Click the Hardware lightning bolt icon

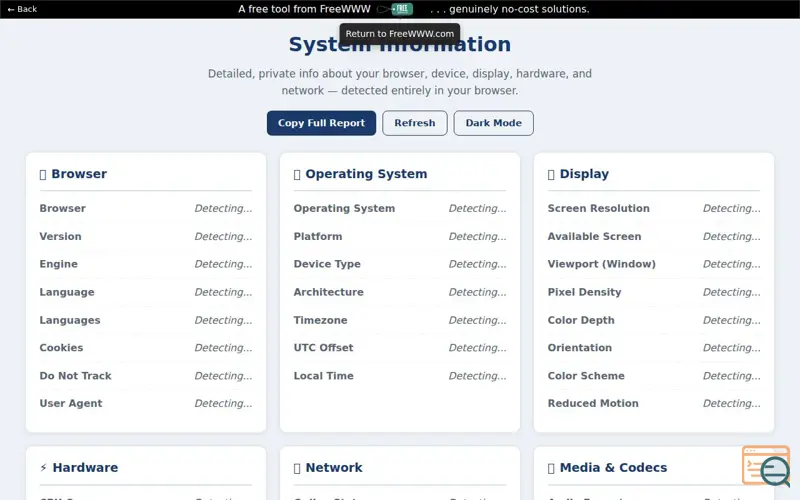click(x=43, y=467)
